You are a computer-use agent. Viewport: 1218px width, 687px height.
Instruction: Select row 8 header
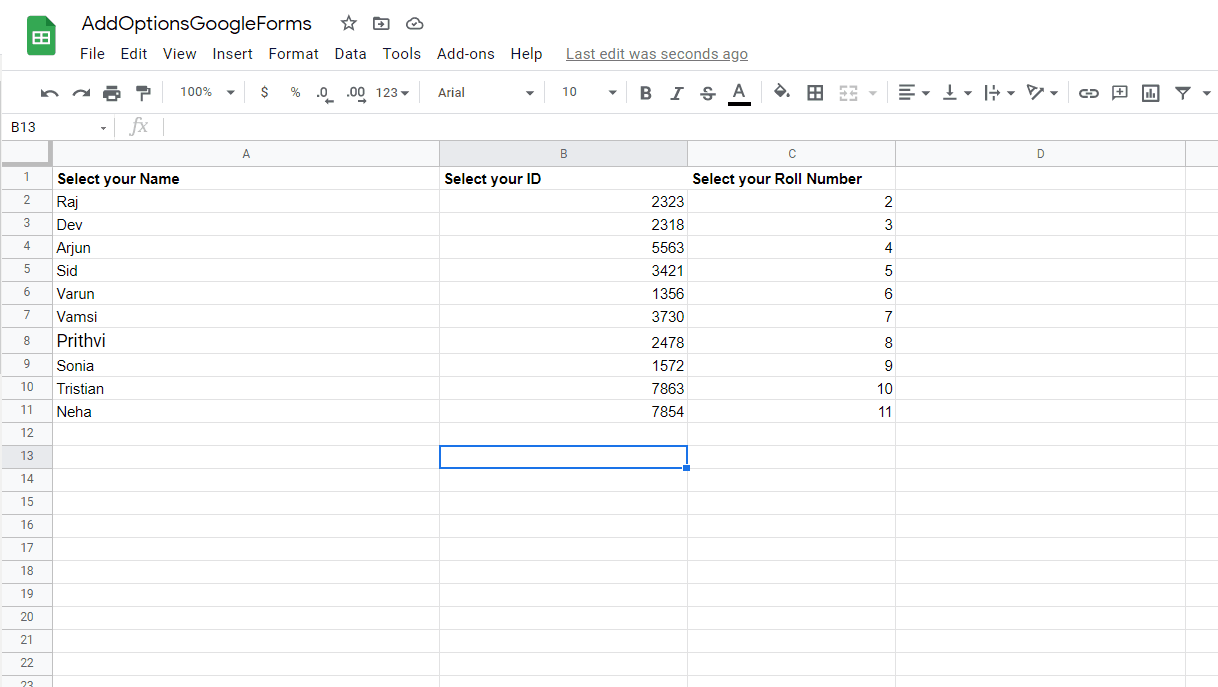pyautogui.click(x=27, y=341)
